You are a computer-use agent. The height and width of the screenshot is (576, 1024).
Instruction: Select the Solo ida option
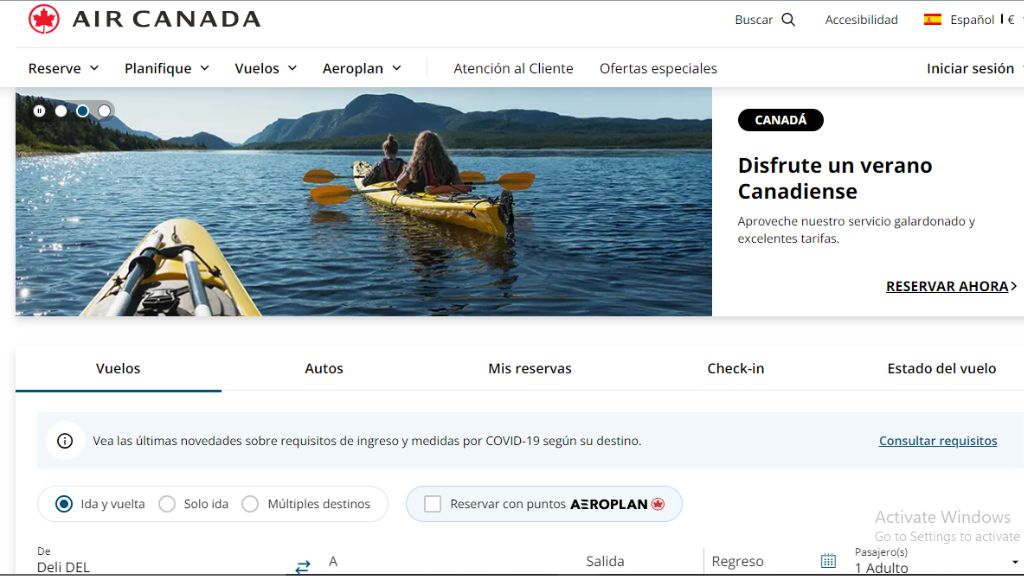click(167, 504)
